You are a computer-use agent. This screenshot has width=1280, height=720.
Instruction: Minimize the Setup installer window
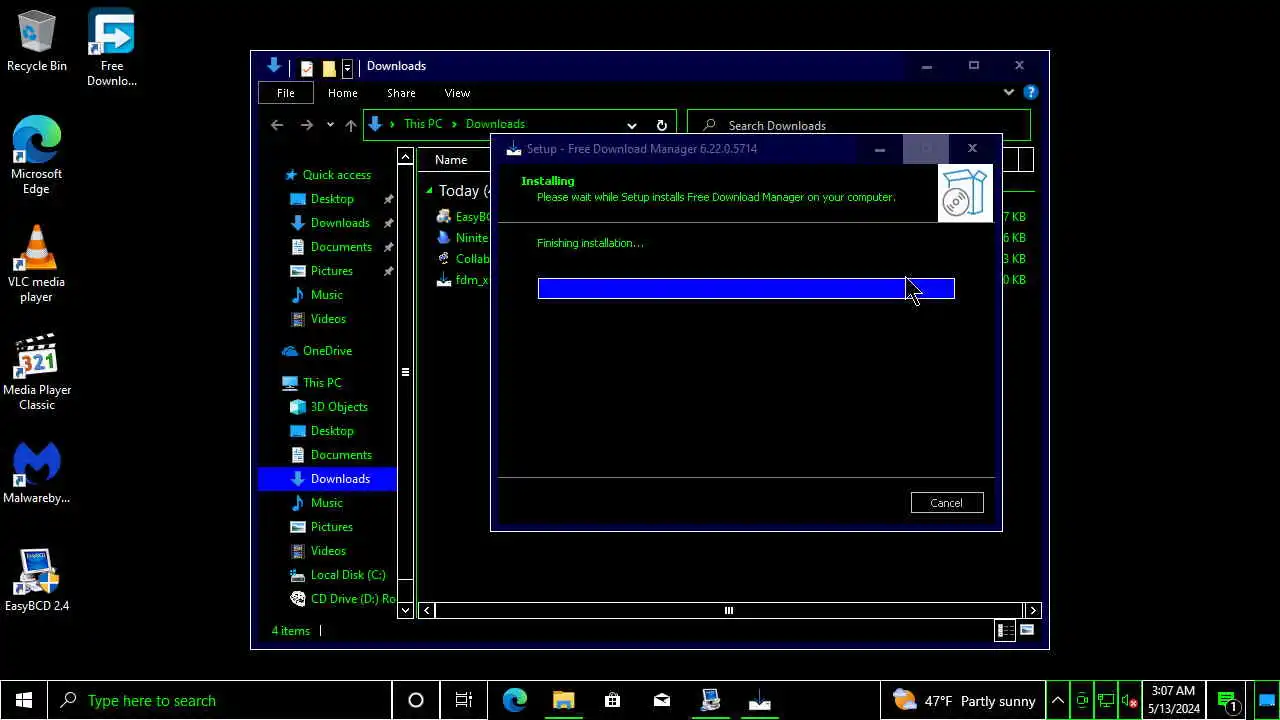tap(880, 149)
